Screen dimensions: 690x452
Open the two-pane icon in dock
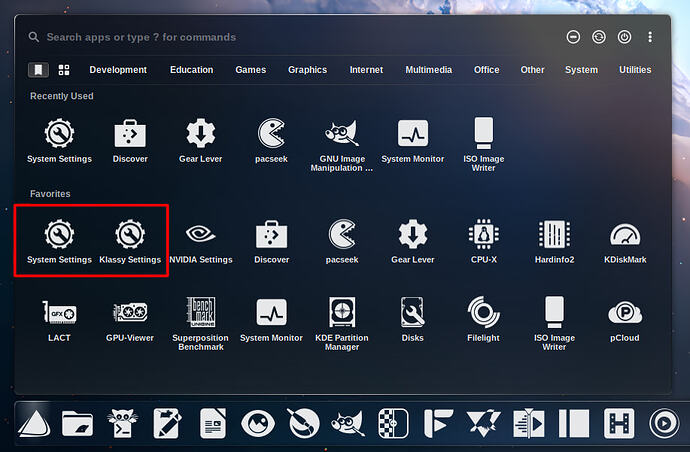574,423
